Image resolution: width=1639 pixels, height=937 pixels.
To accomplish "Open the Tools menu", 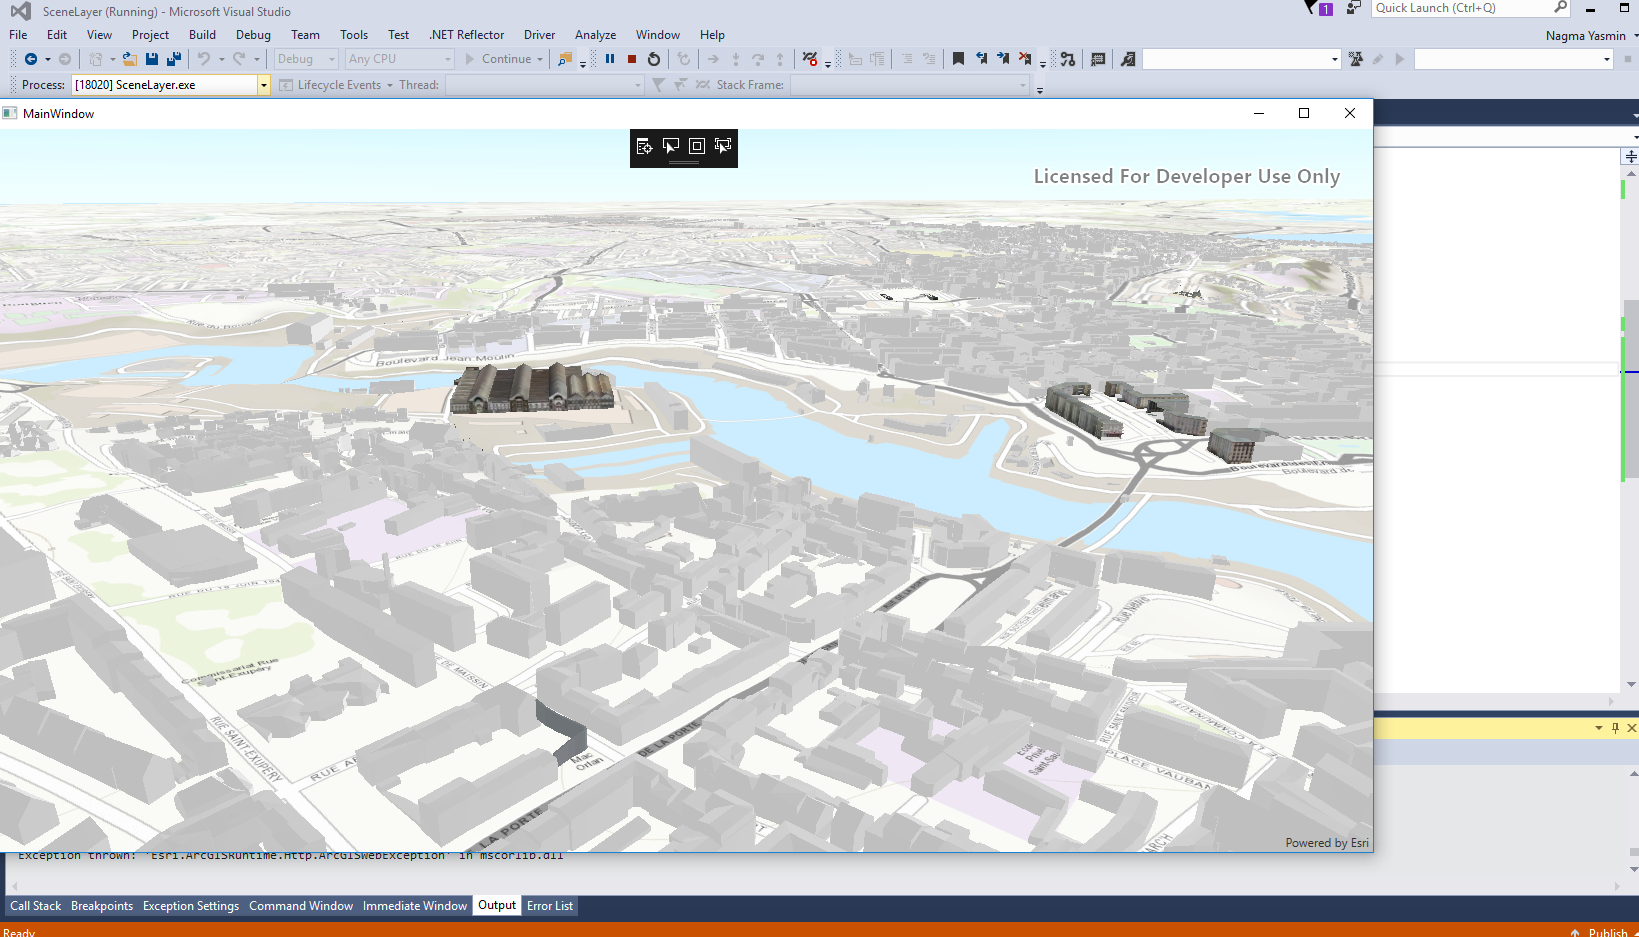I will click(x=354, y=34).
